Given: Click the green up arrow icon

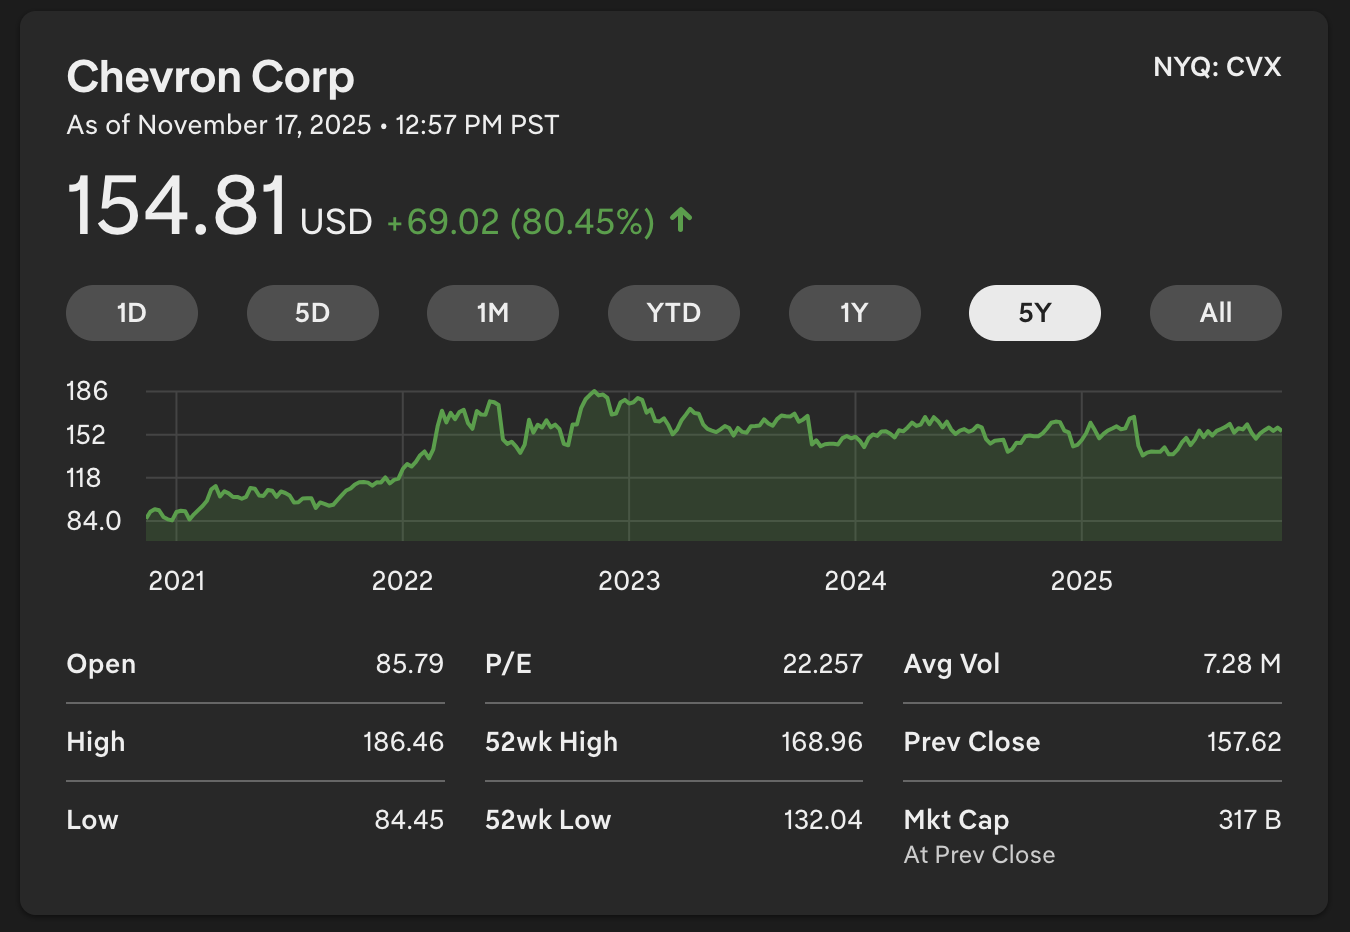Looking at the screenshot, I should point(681,220).
